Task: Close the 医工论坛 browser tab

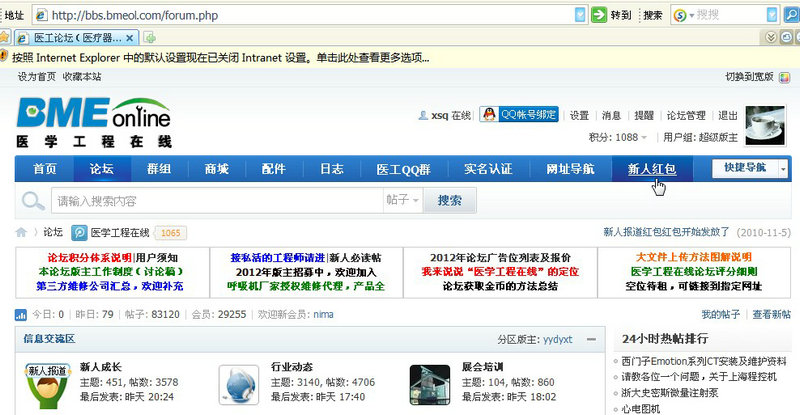Action: pyautogui.click(x=129, y=37)
